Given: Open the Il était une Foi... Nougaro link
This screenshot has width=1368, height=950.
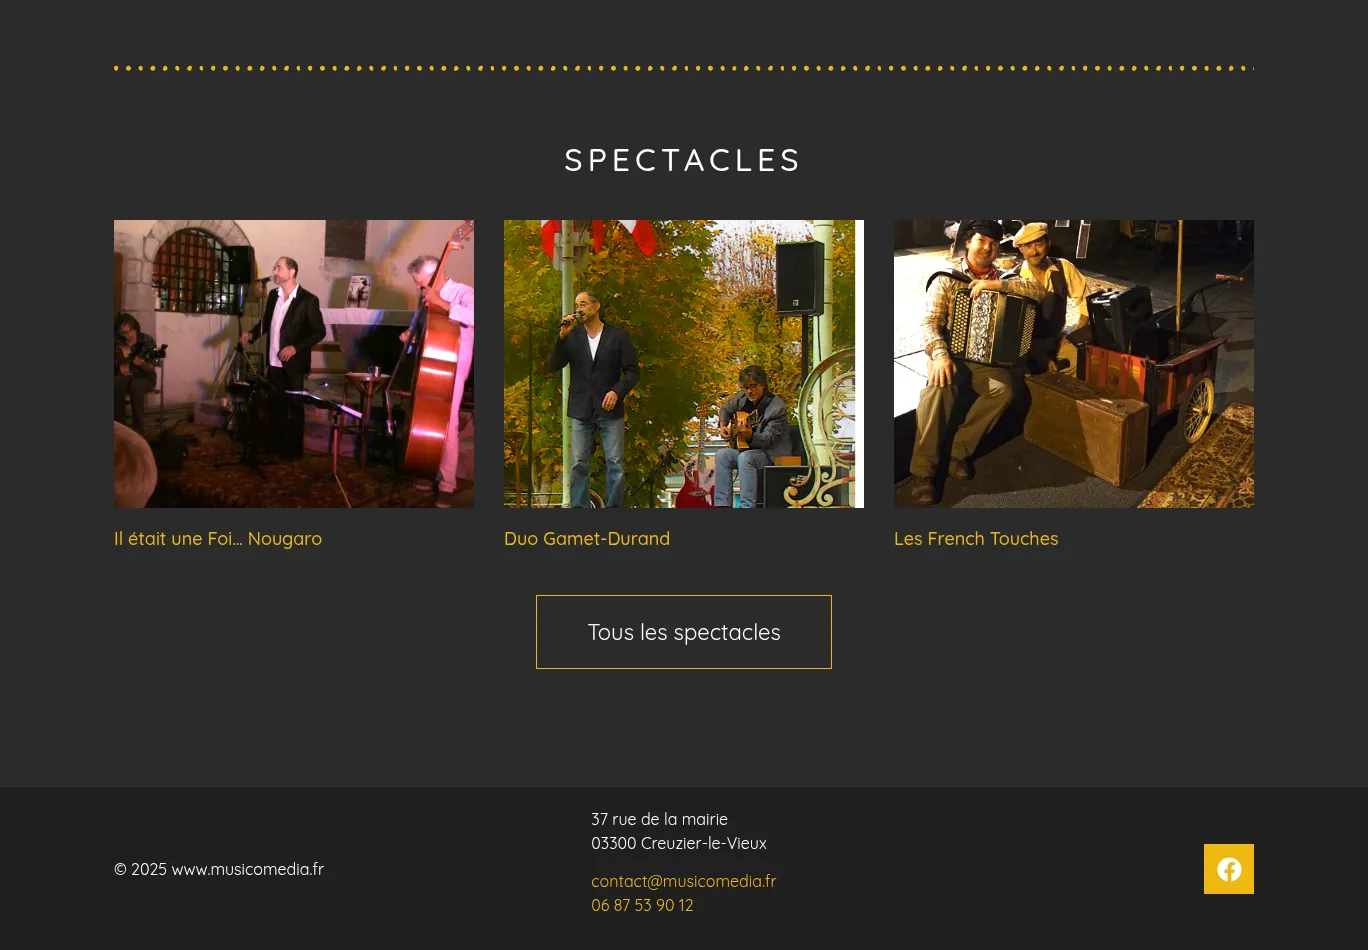Looking at the screenshot, I should [x=218, y=539].
